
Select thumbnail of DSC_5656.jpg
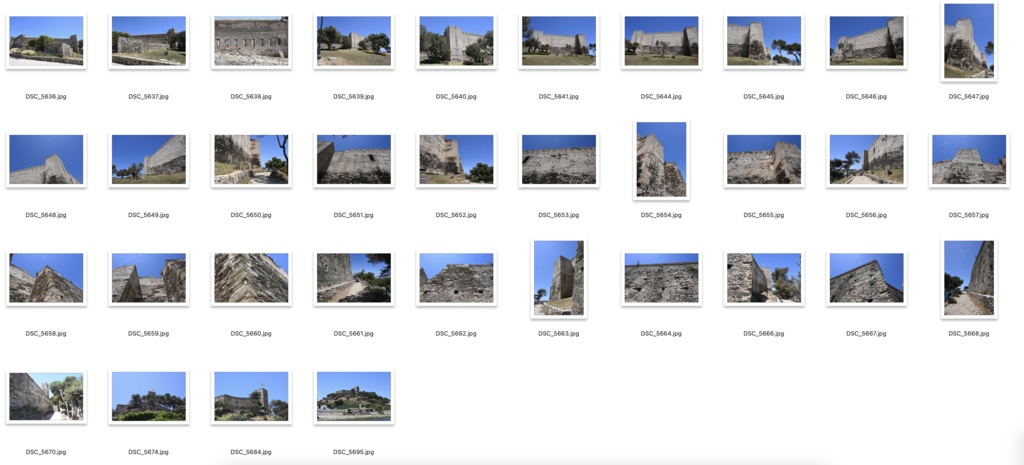point(867,159)
